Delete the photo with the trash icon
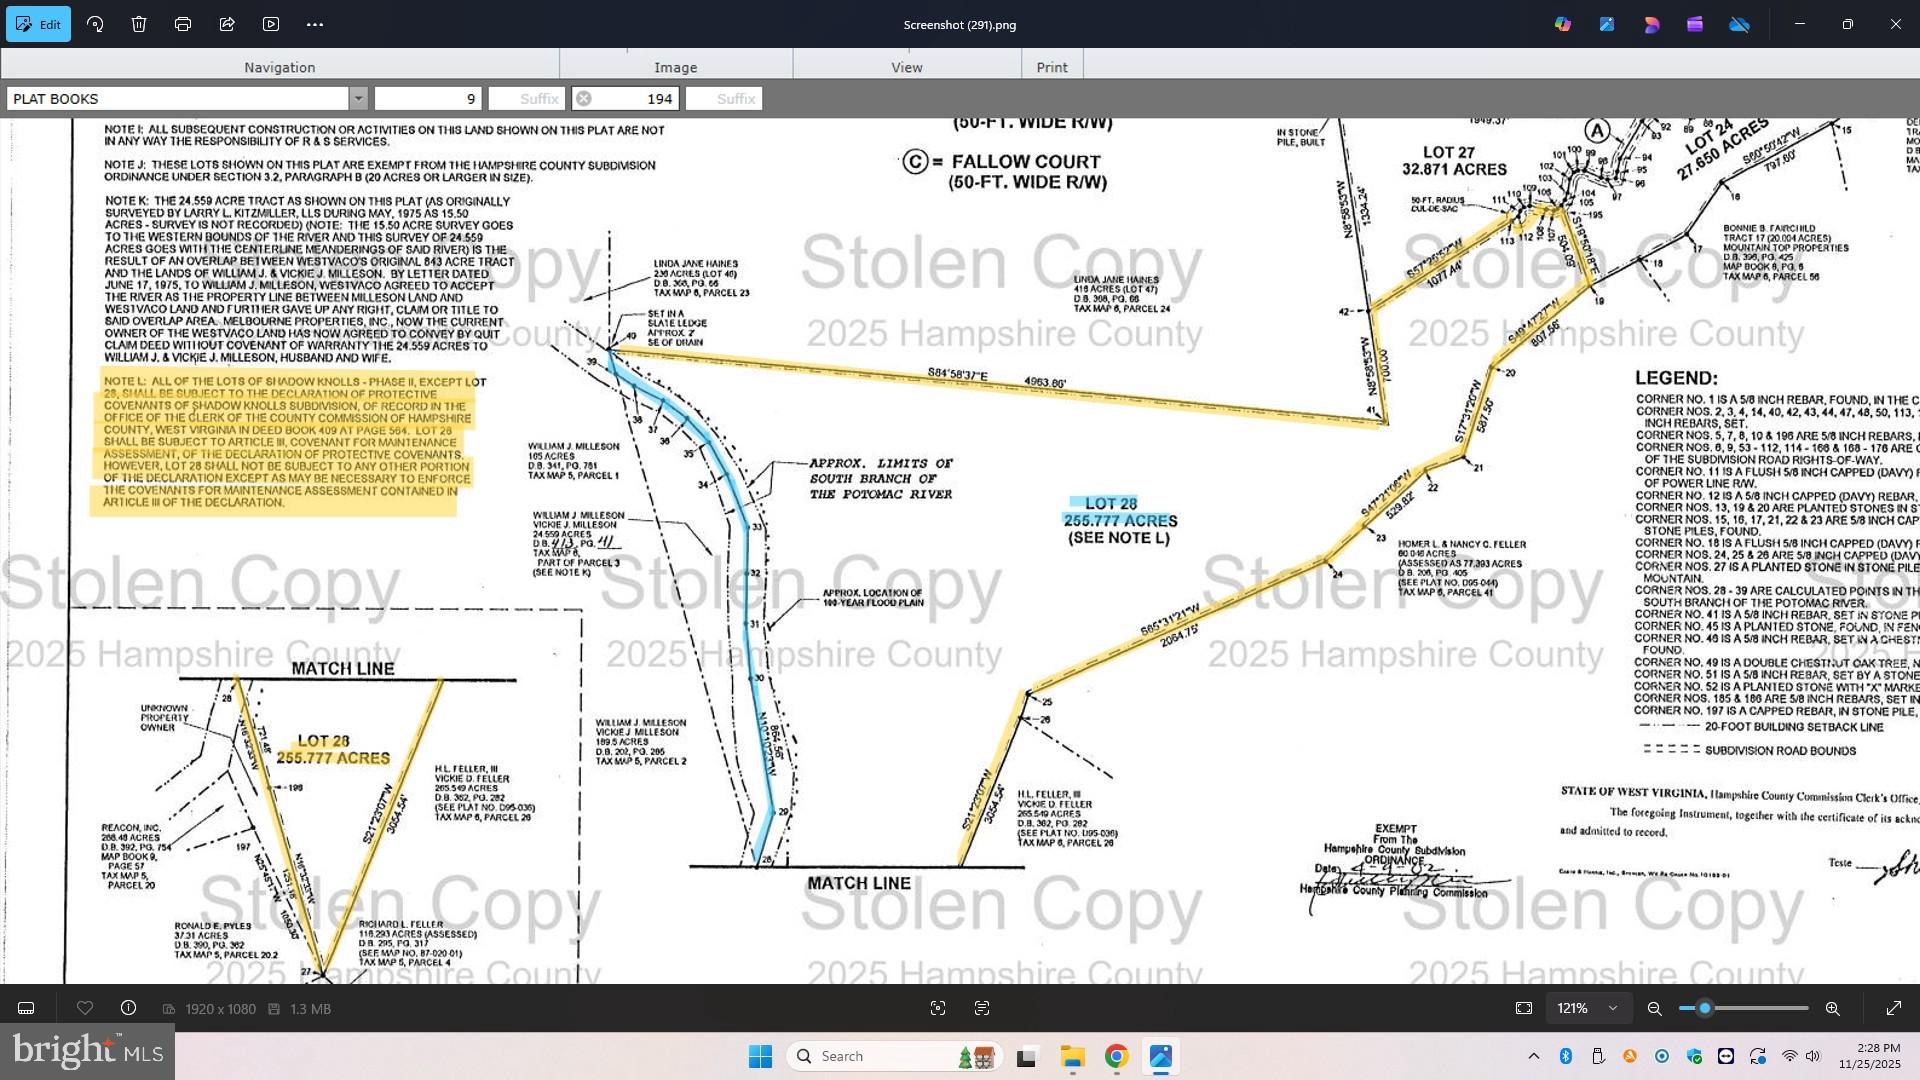 139,24
